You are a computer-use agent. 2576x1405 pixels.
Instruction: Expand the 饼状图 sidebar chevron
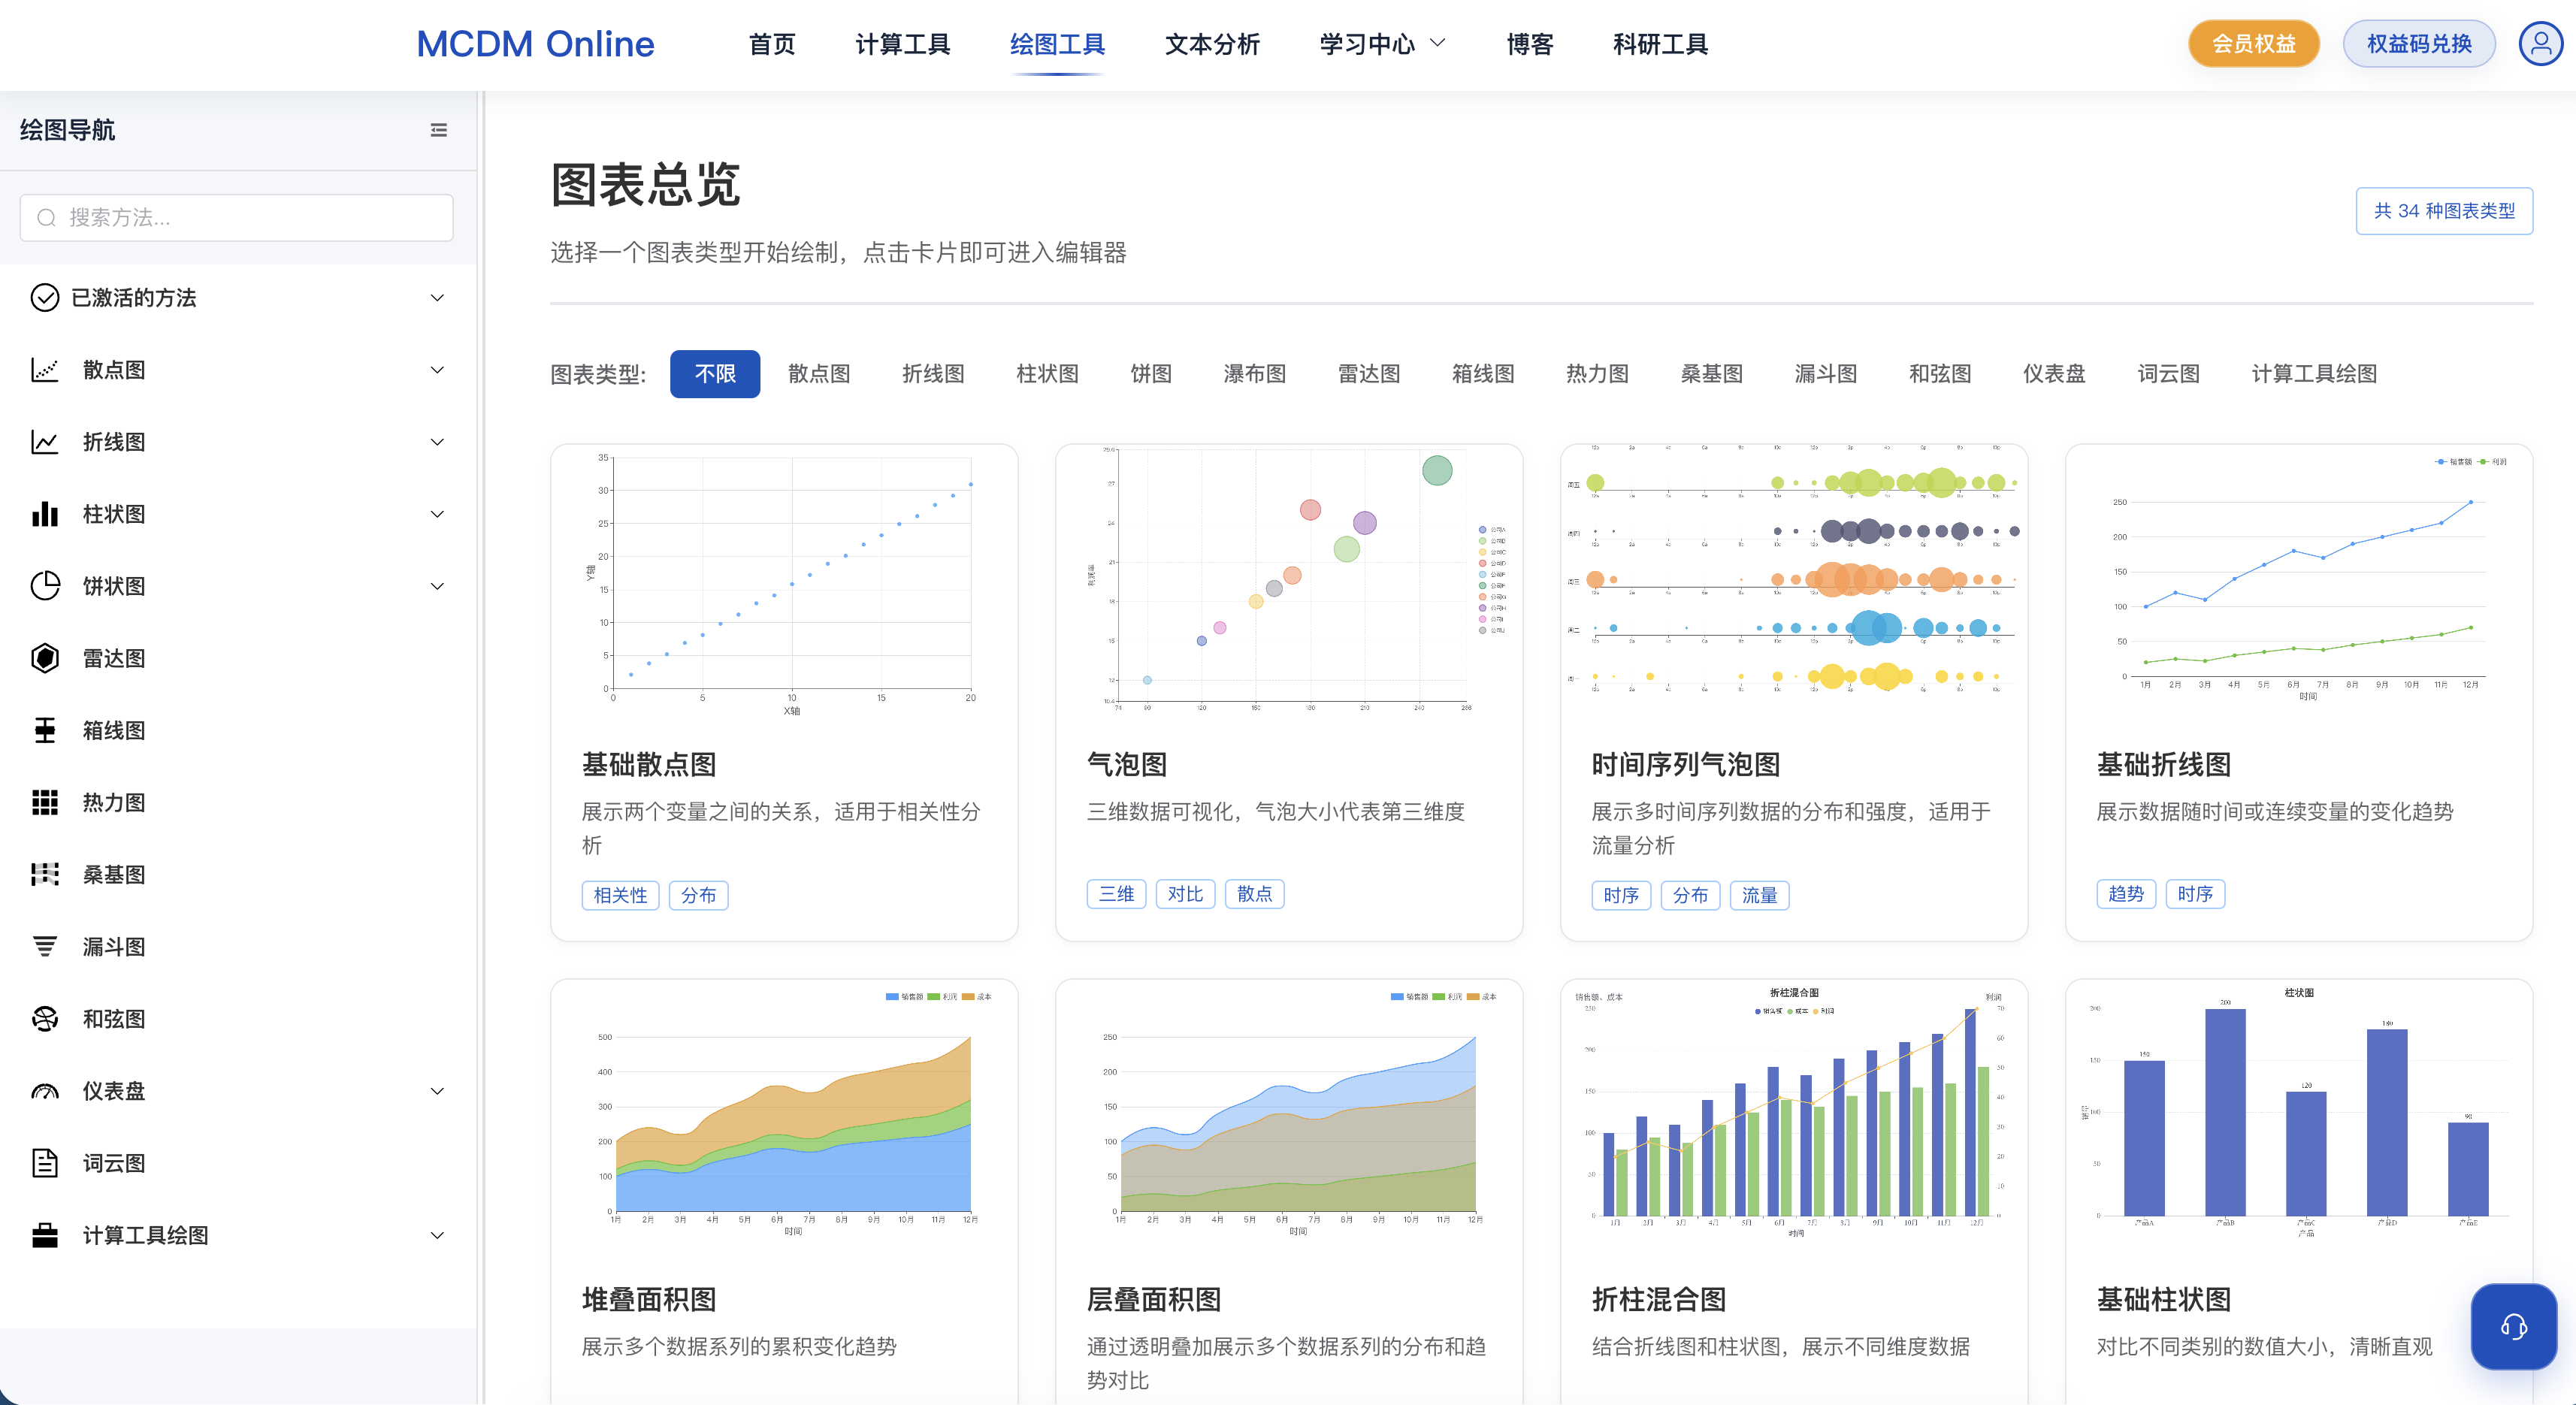pos(437,586)
